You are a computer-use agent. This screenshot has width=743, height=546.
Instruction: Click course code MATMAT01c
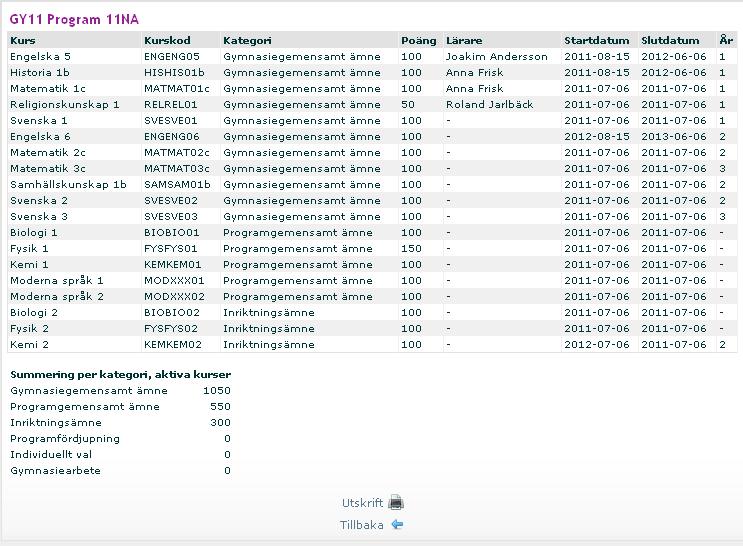(177, 89)
